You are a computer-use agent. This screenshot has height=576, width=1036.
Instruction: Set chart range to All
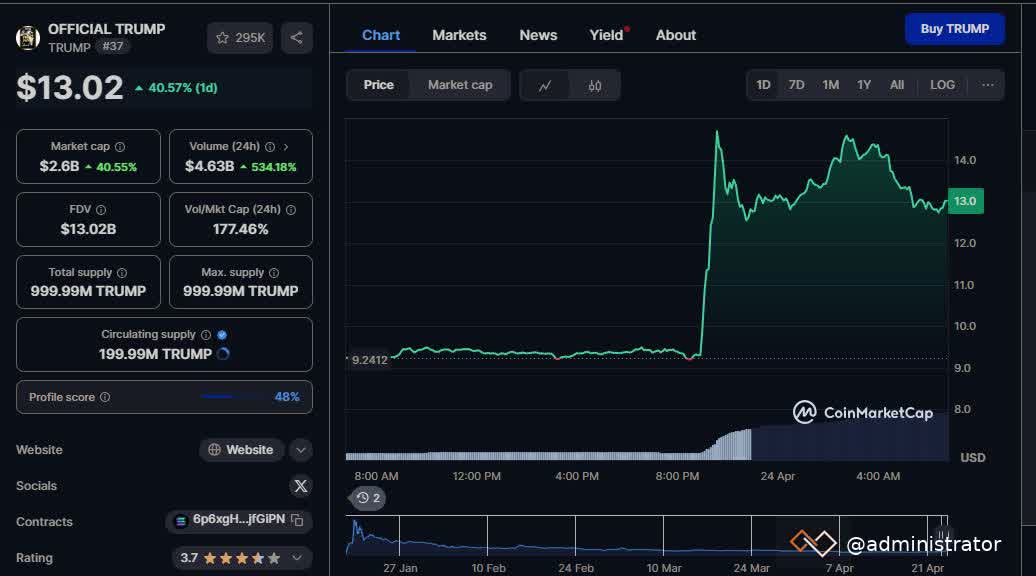coord(897,85)
